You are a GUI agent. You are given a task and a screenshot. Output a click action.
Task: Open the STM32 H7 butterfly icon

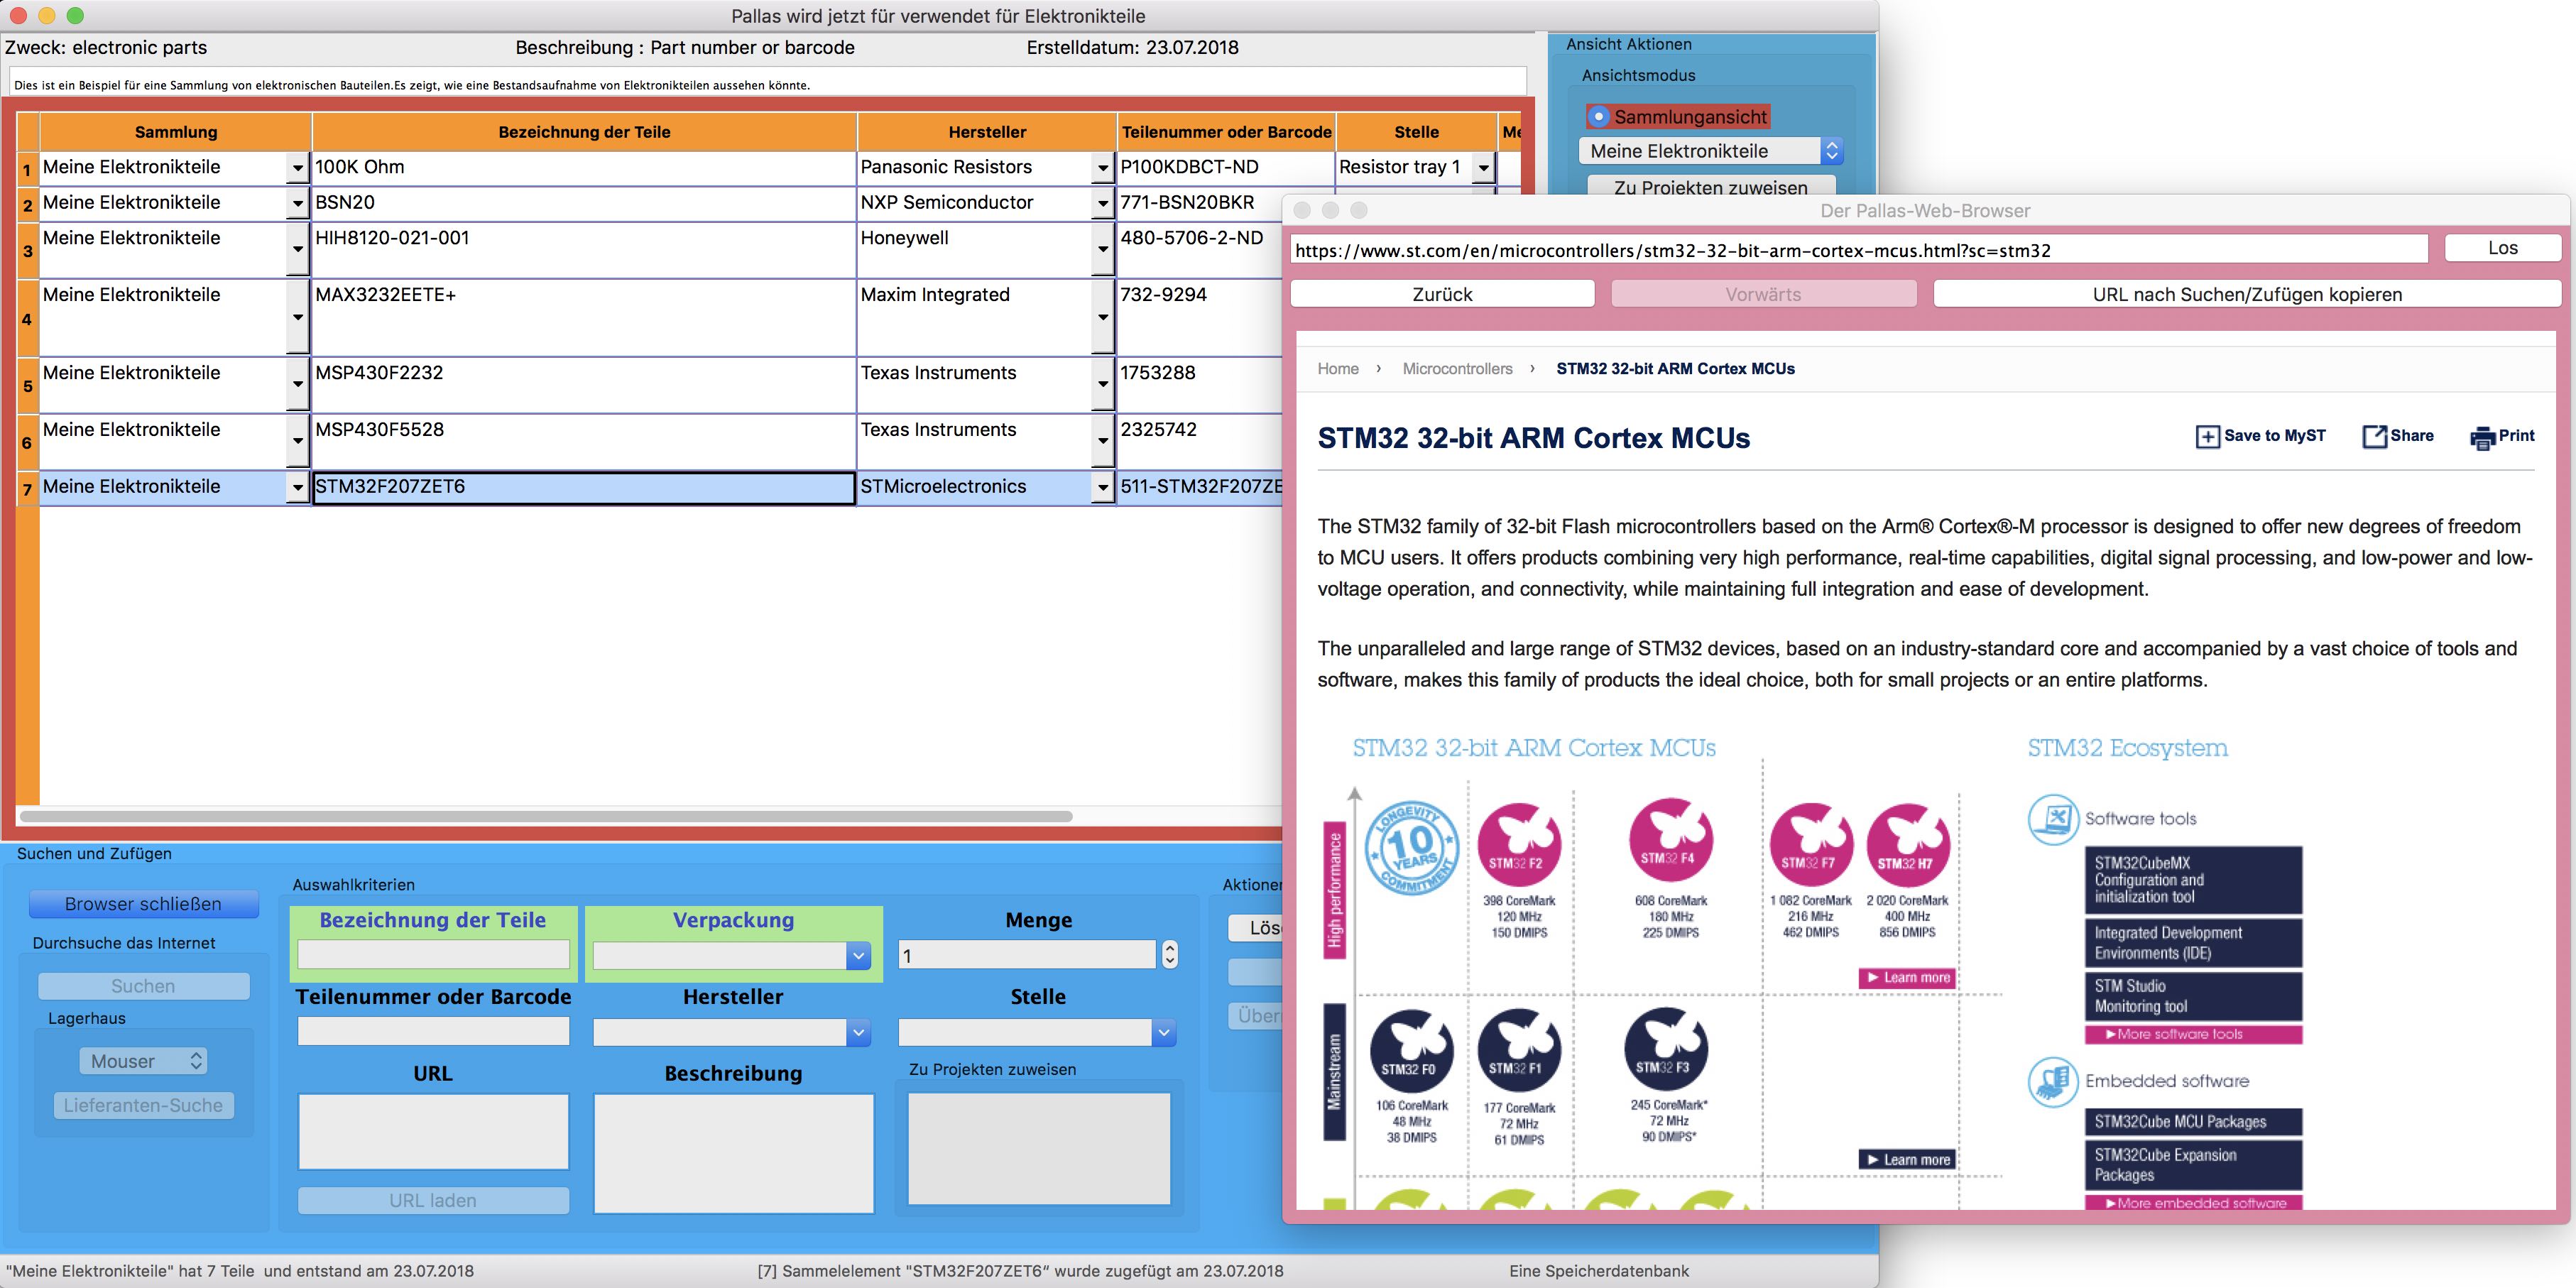click(x=1907, y=845)
